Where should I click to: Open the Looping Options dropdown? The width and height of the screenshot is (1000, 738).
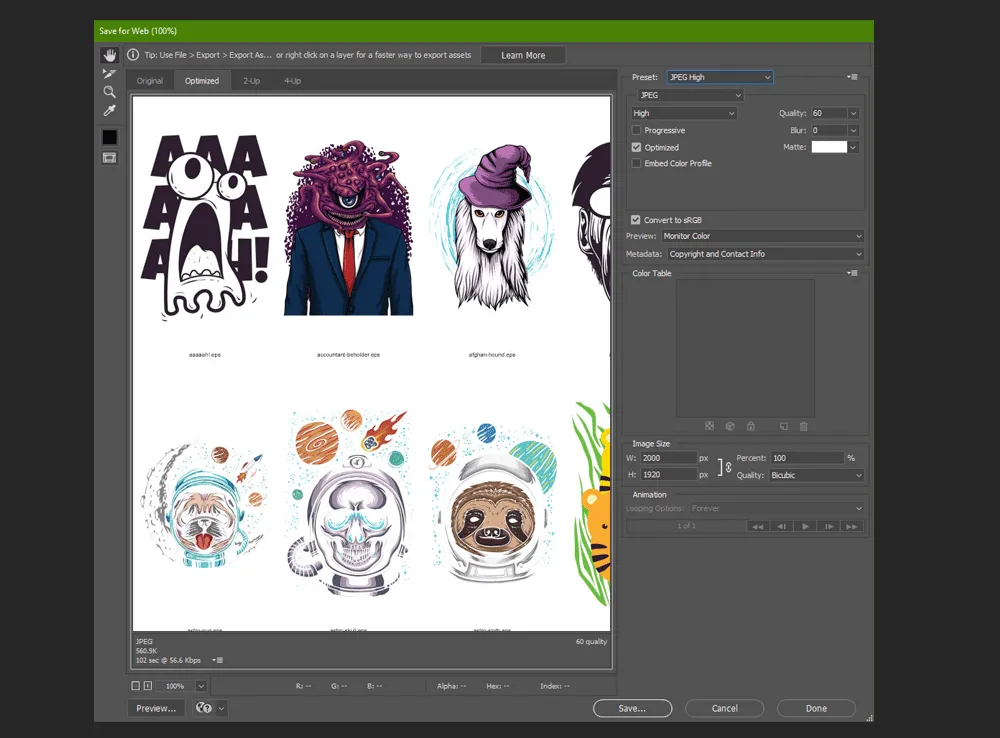[x=777, y=508]
